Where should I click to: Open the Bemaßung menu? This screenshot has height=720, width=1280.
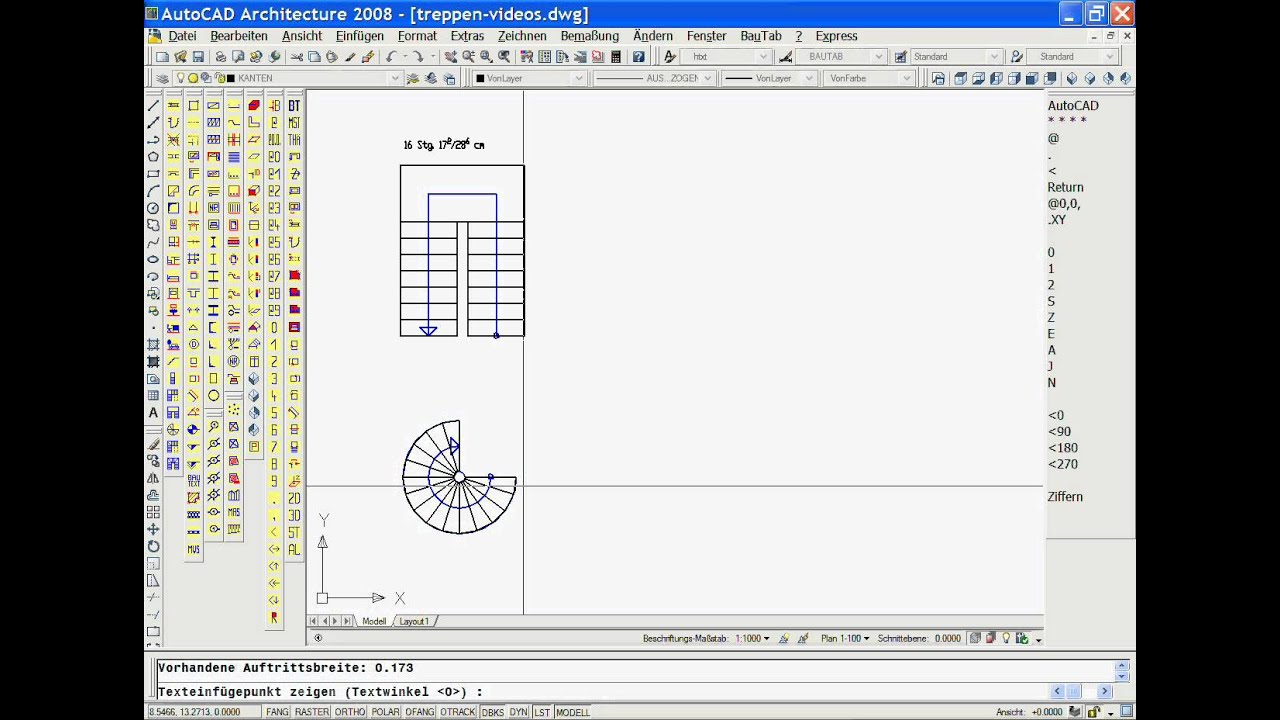[590, 36]
